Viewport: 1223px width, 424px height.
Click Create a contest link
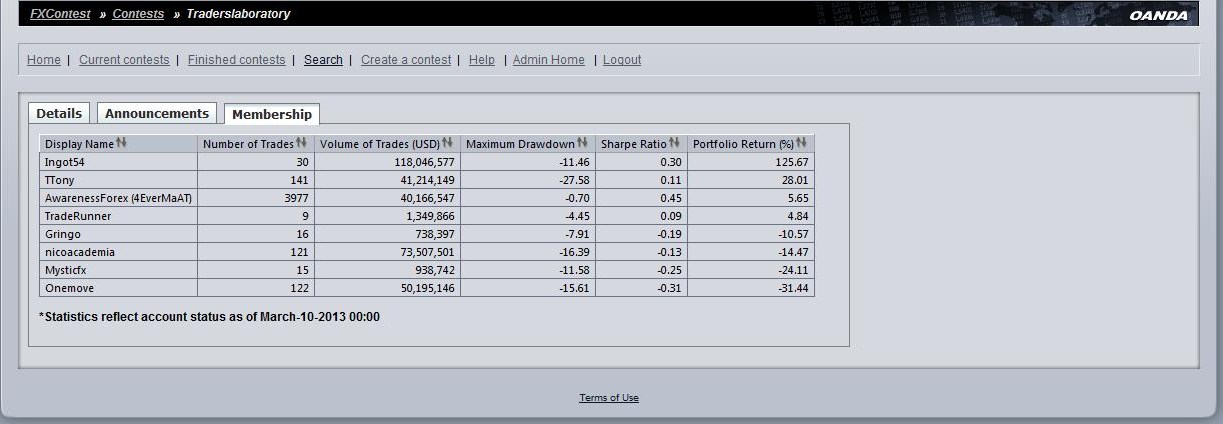pyautogui.click(x=406, y=60)
